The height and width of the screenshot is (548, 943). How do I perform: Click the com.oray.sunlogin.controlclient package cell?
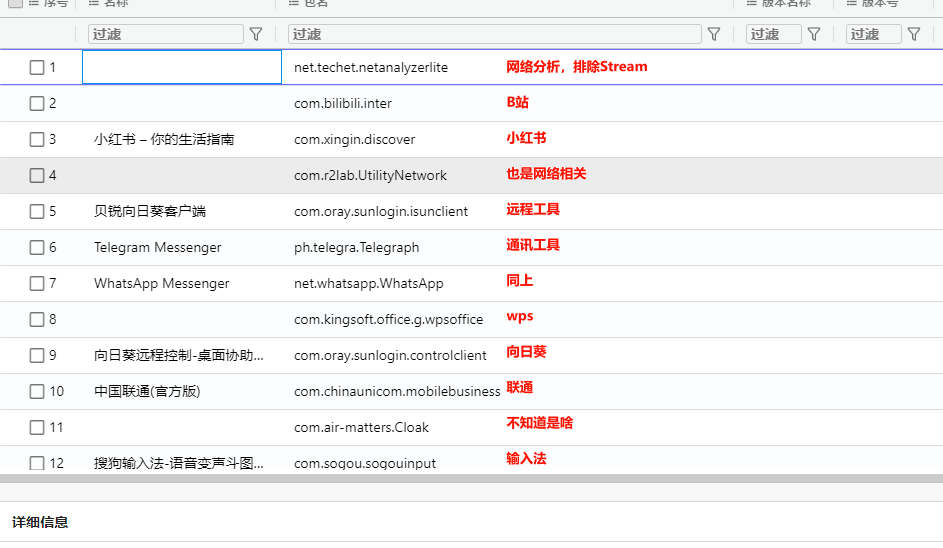point(390,356)
